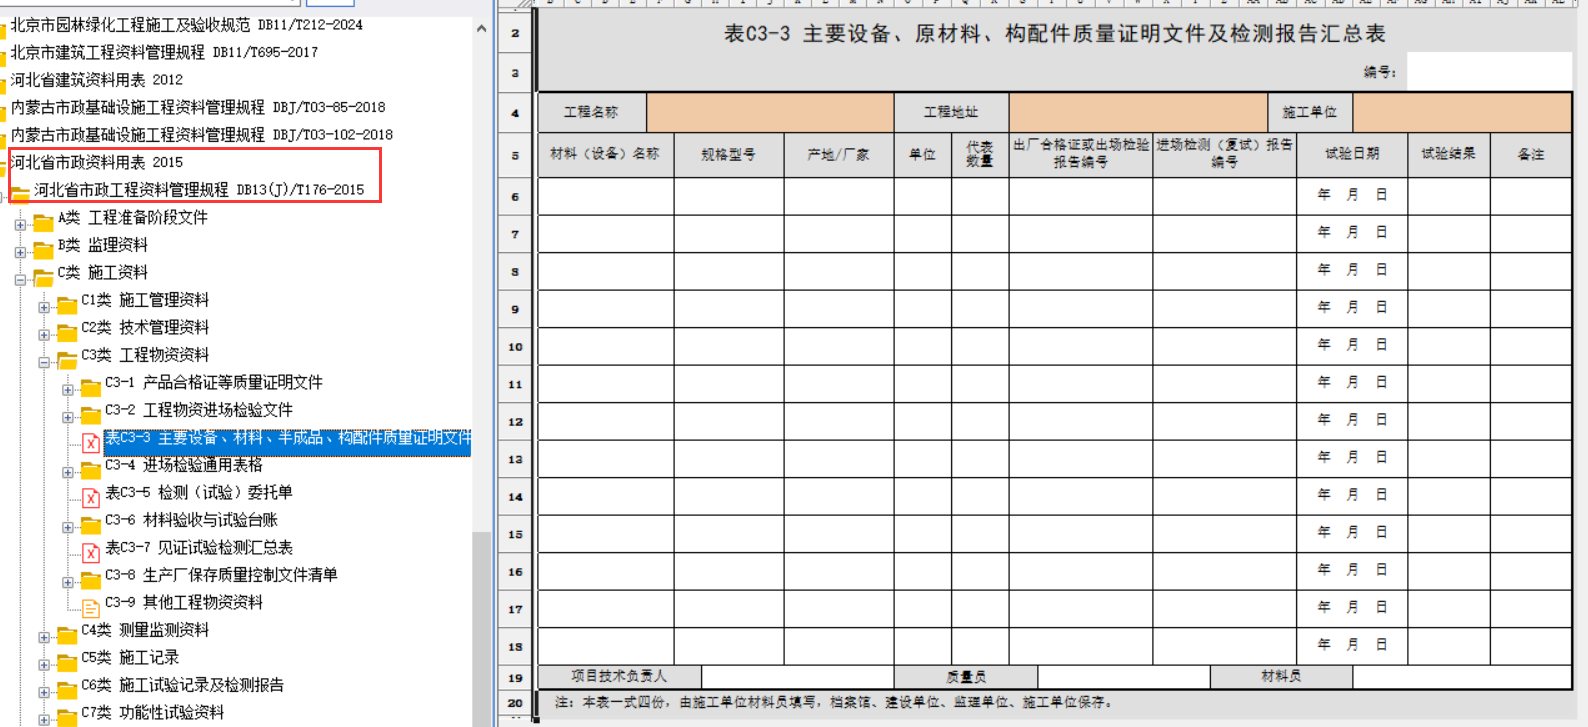Click the 规格型号 column header
Screen dimensions: 1588x727
tap(728, 155)
